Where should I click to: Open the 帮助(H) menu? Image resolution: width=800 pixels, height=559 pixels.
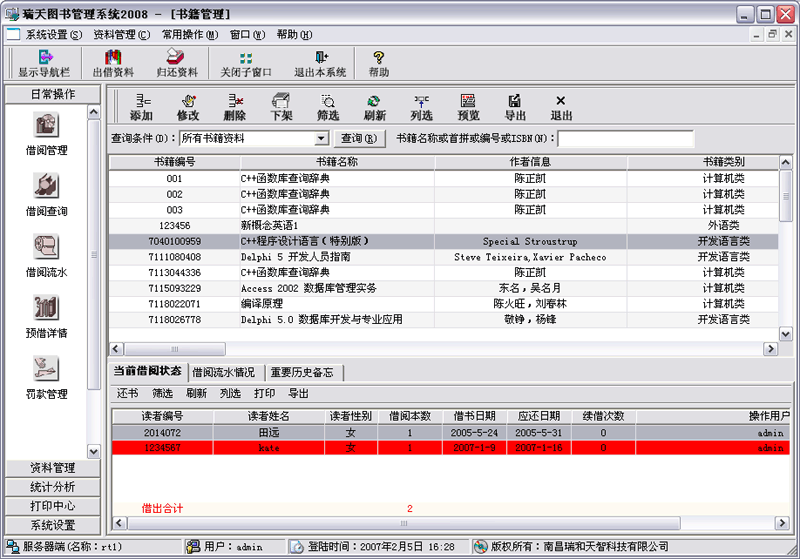[x=294, y=35]
